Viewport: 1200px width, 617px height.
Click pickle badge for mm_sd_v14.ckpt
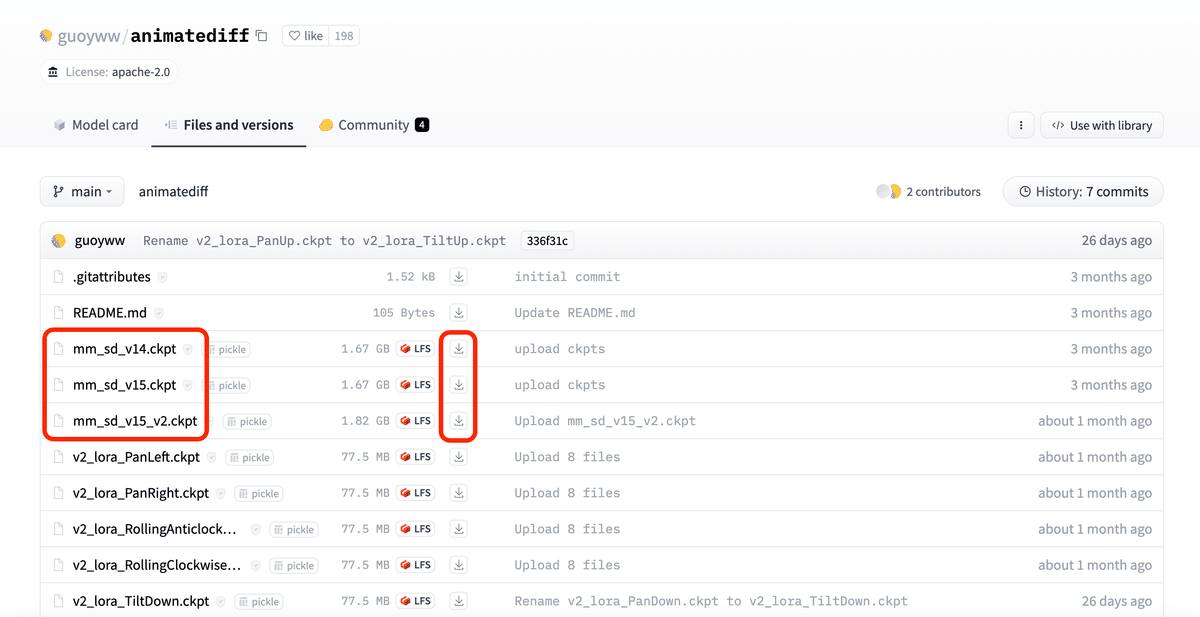[226, 350]
